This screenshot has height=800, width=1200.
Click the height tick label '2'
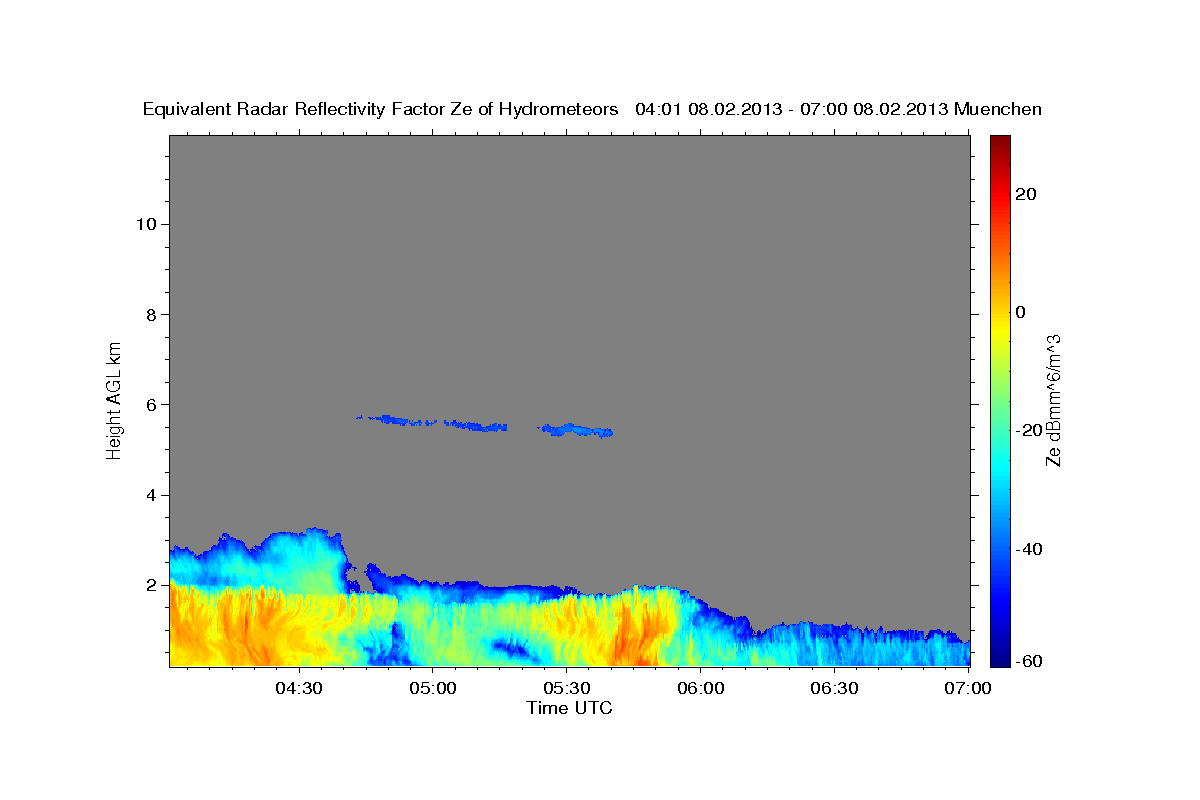(x=151, y=585)
